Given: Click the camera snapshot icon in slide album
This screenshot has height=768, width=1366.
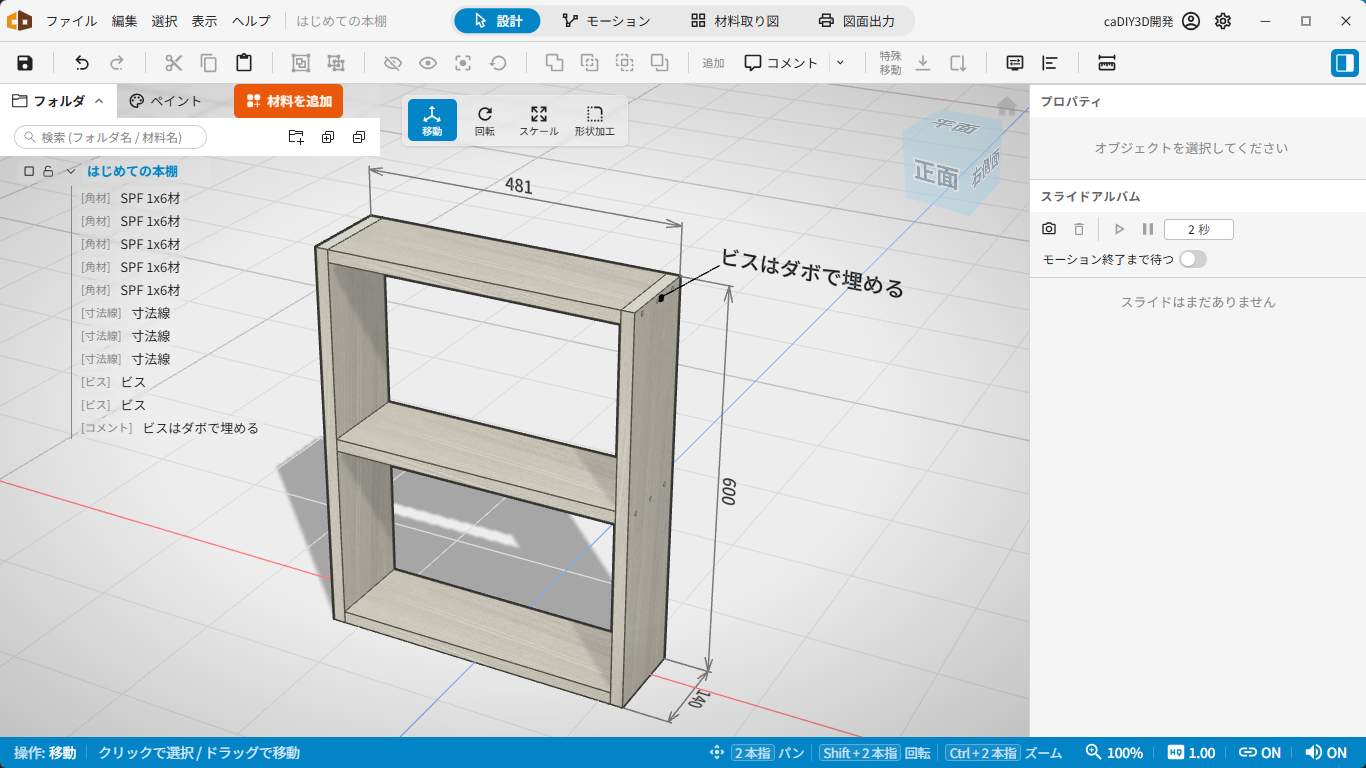Looking at the screenshot, I should click(1049, 229).
